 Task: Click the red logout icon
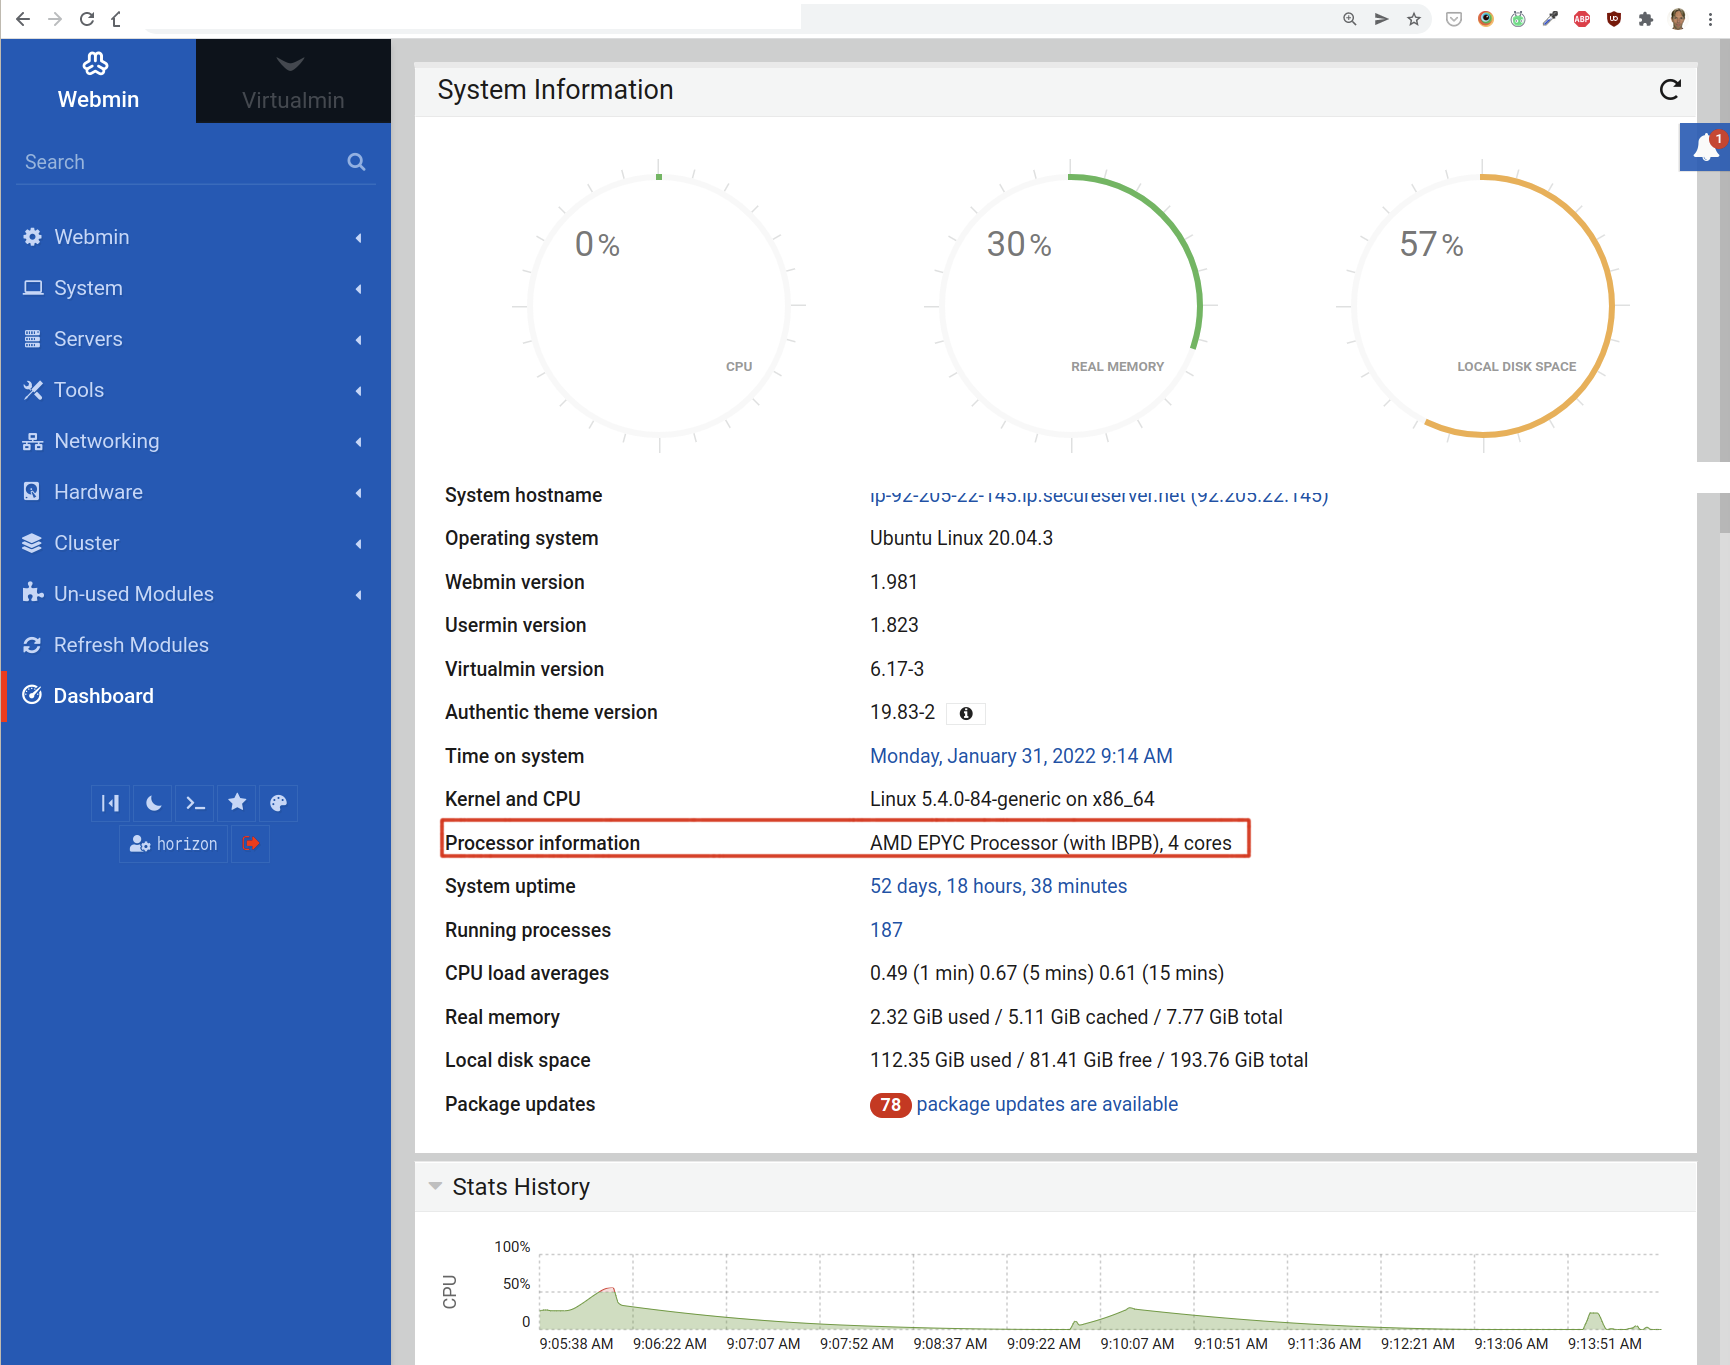click(x=250, y=844)
